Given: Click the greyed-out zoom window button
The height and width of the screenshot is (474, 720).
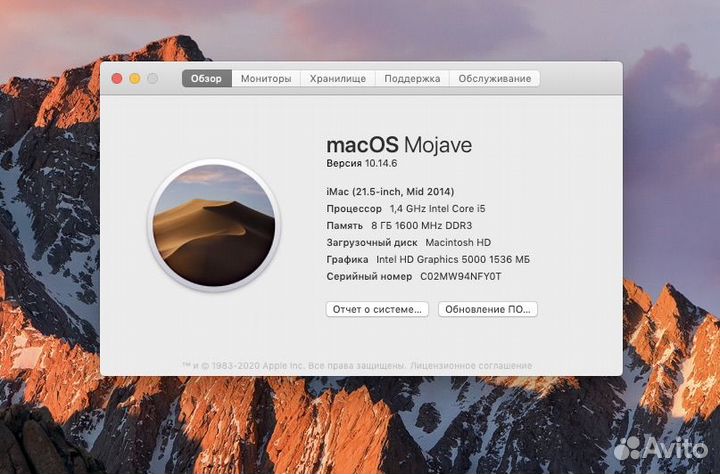Looking at the screenshot, I should click(153, 79).
